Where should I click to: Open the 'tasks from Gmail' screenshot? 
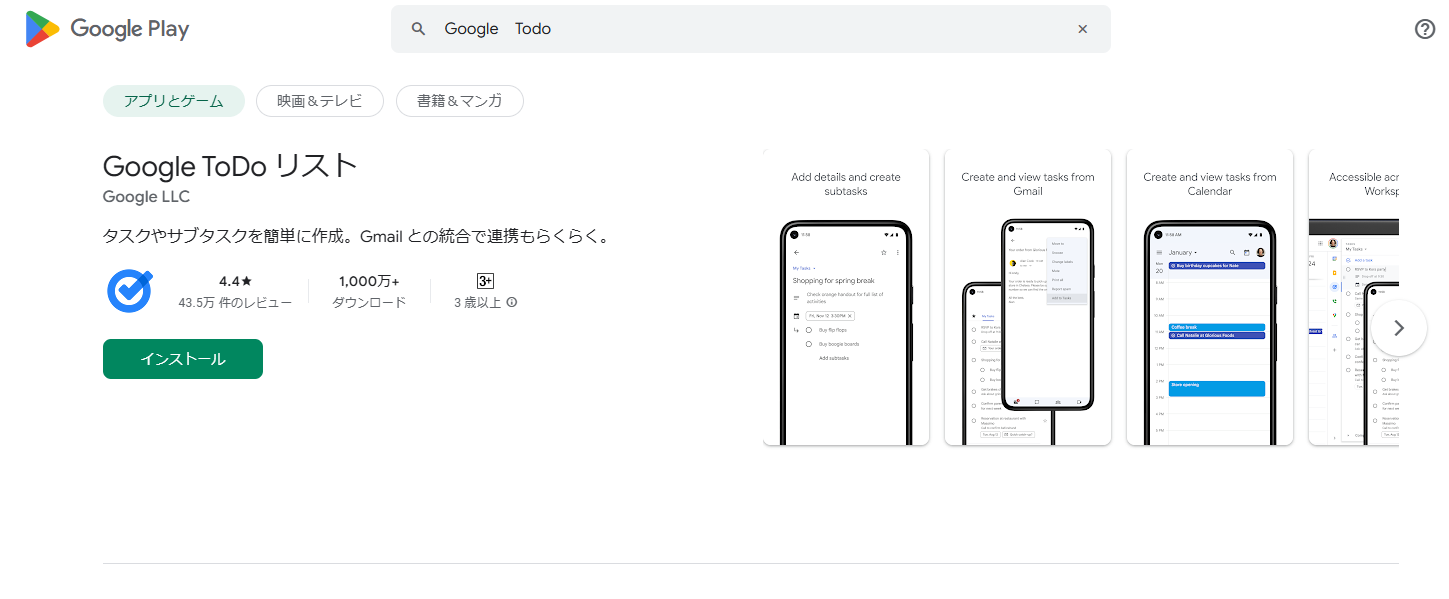click(x=1028, y=297)
